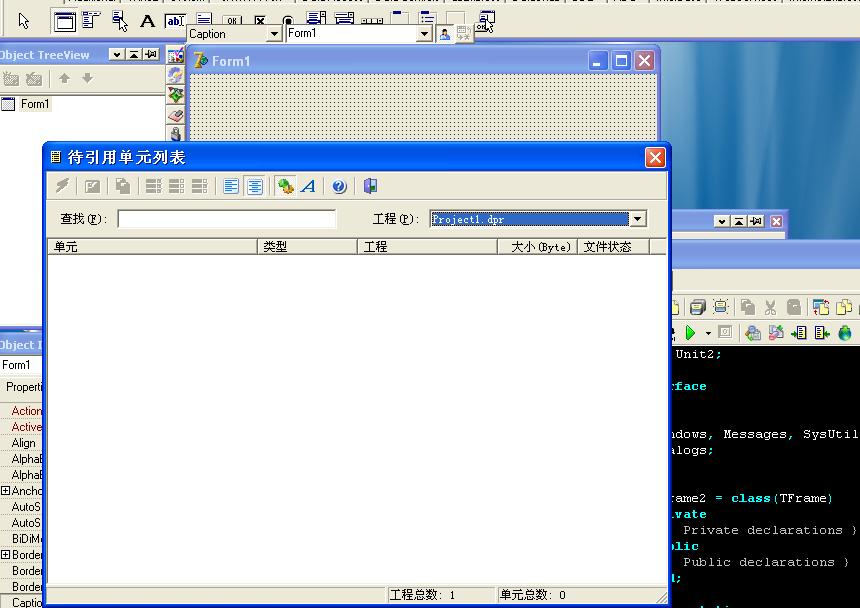
Task: Open the Caption property dropdown
Action: pos(273,34)
